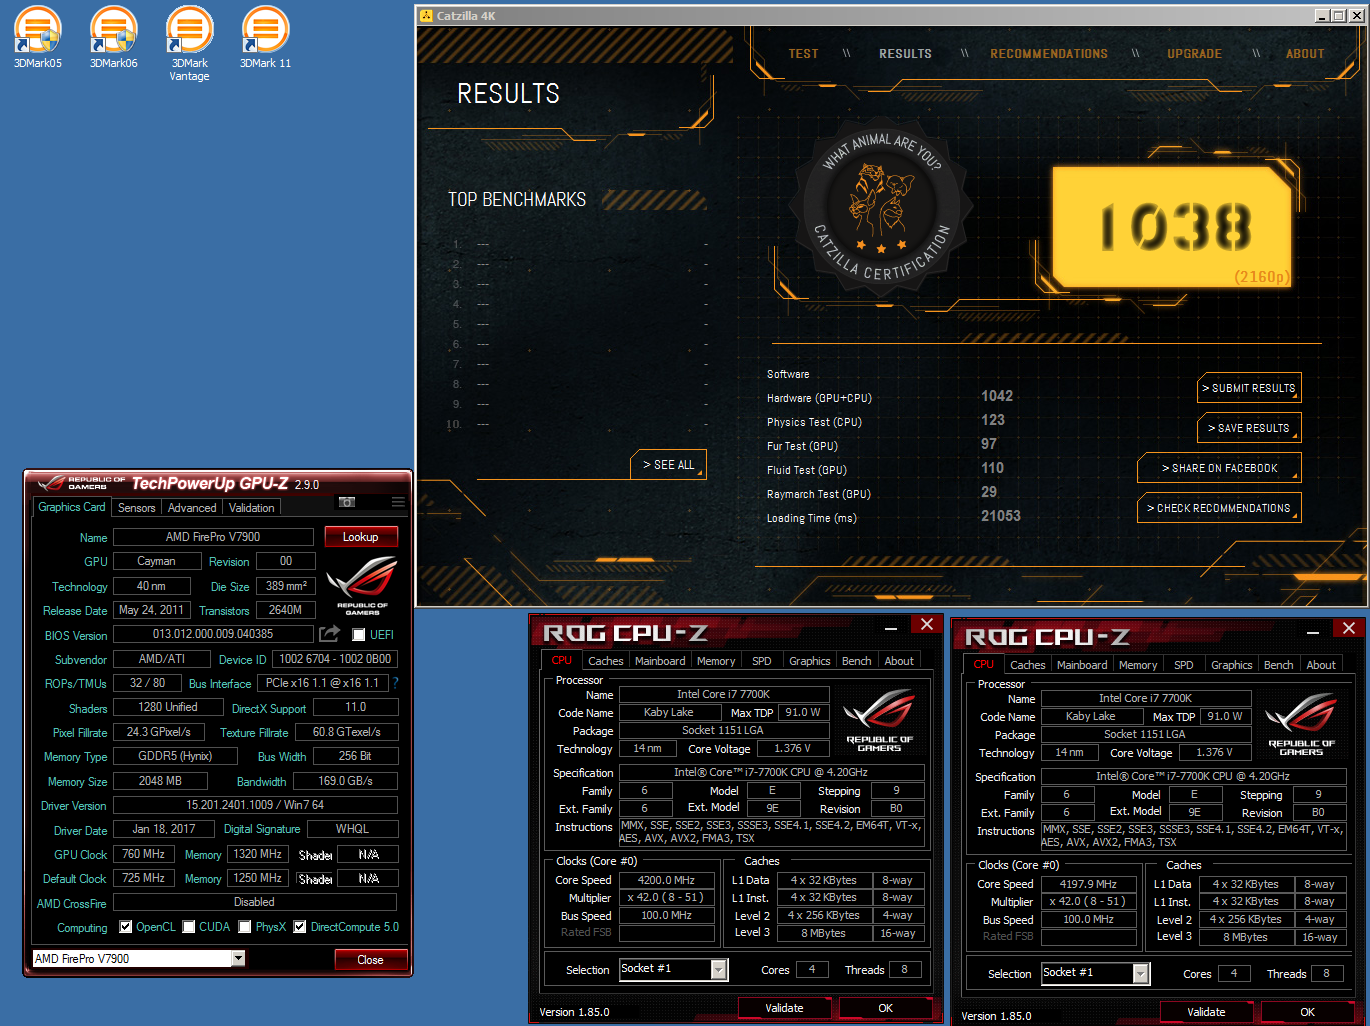Toggle the DirectCompute 5.0 checkbox
This screenshot has width=1370, height=1026.
pyautogui.click(x=300, y=927)
